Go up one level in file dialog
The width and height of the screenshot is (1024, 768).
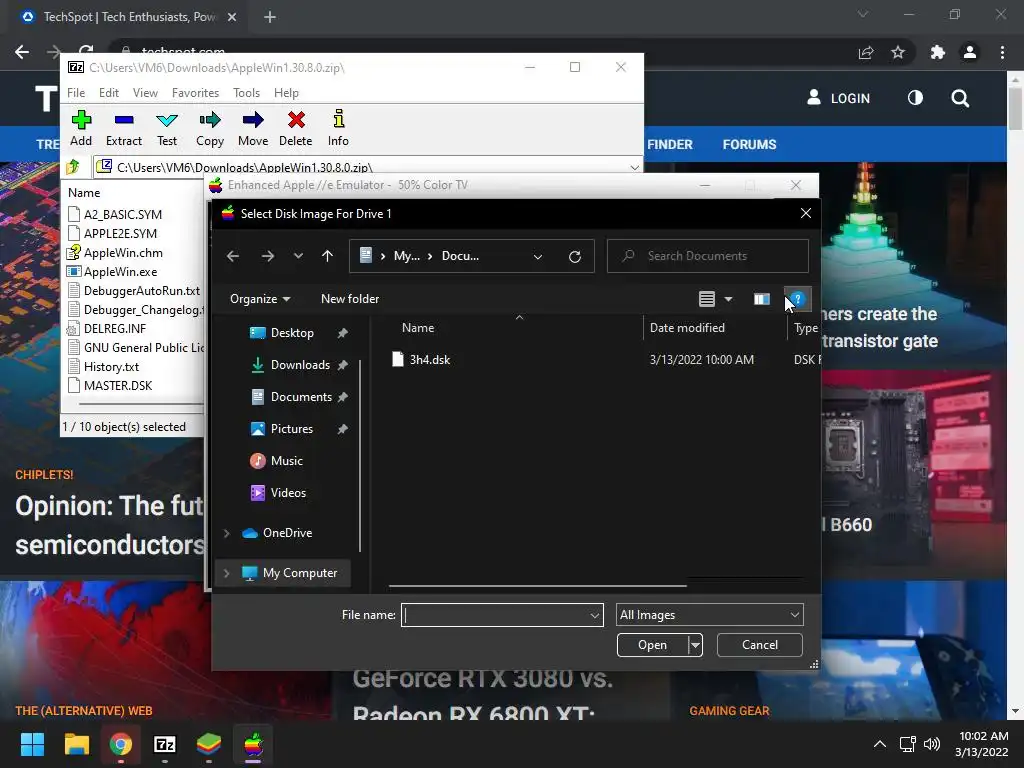tap(327, 256)
